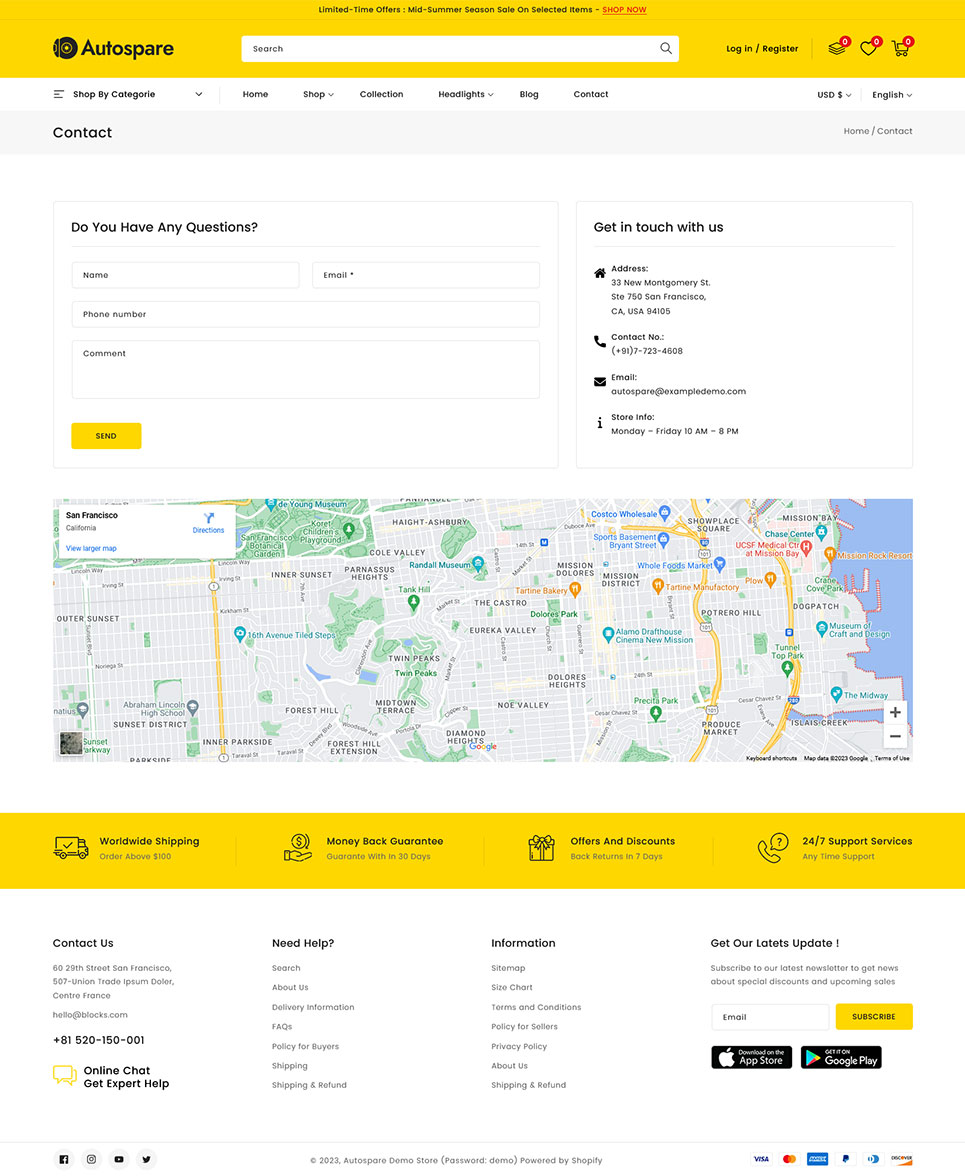Open the shopping cart icon
Screen dimensions: 965x1176
pyautogui.click(x=900, y=48)
